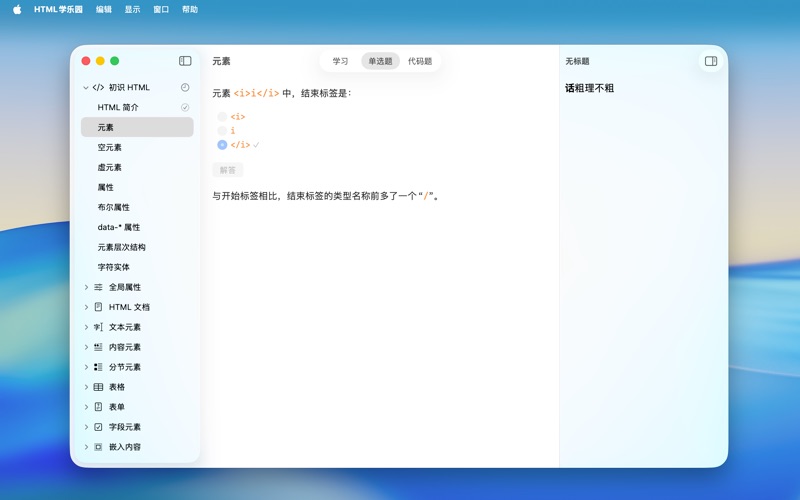
Task: Switch to the 学习 tab
Action: [340, 61]
